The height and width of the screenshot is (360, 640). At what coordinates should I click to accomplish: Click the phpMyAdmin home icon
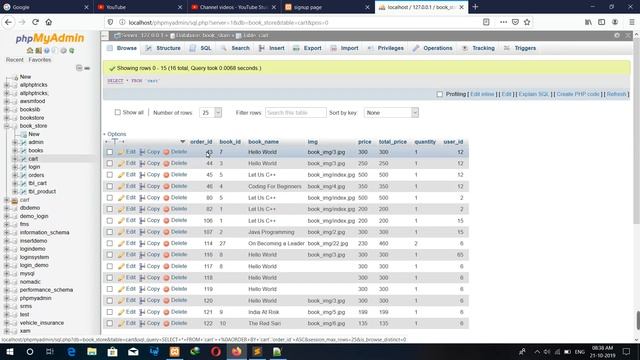[x=29, y=51]
